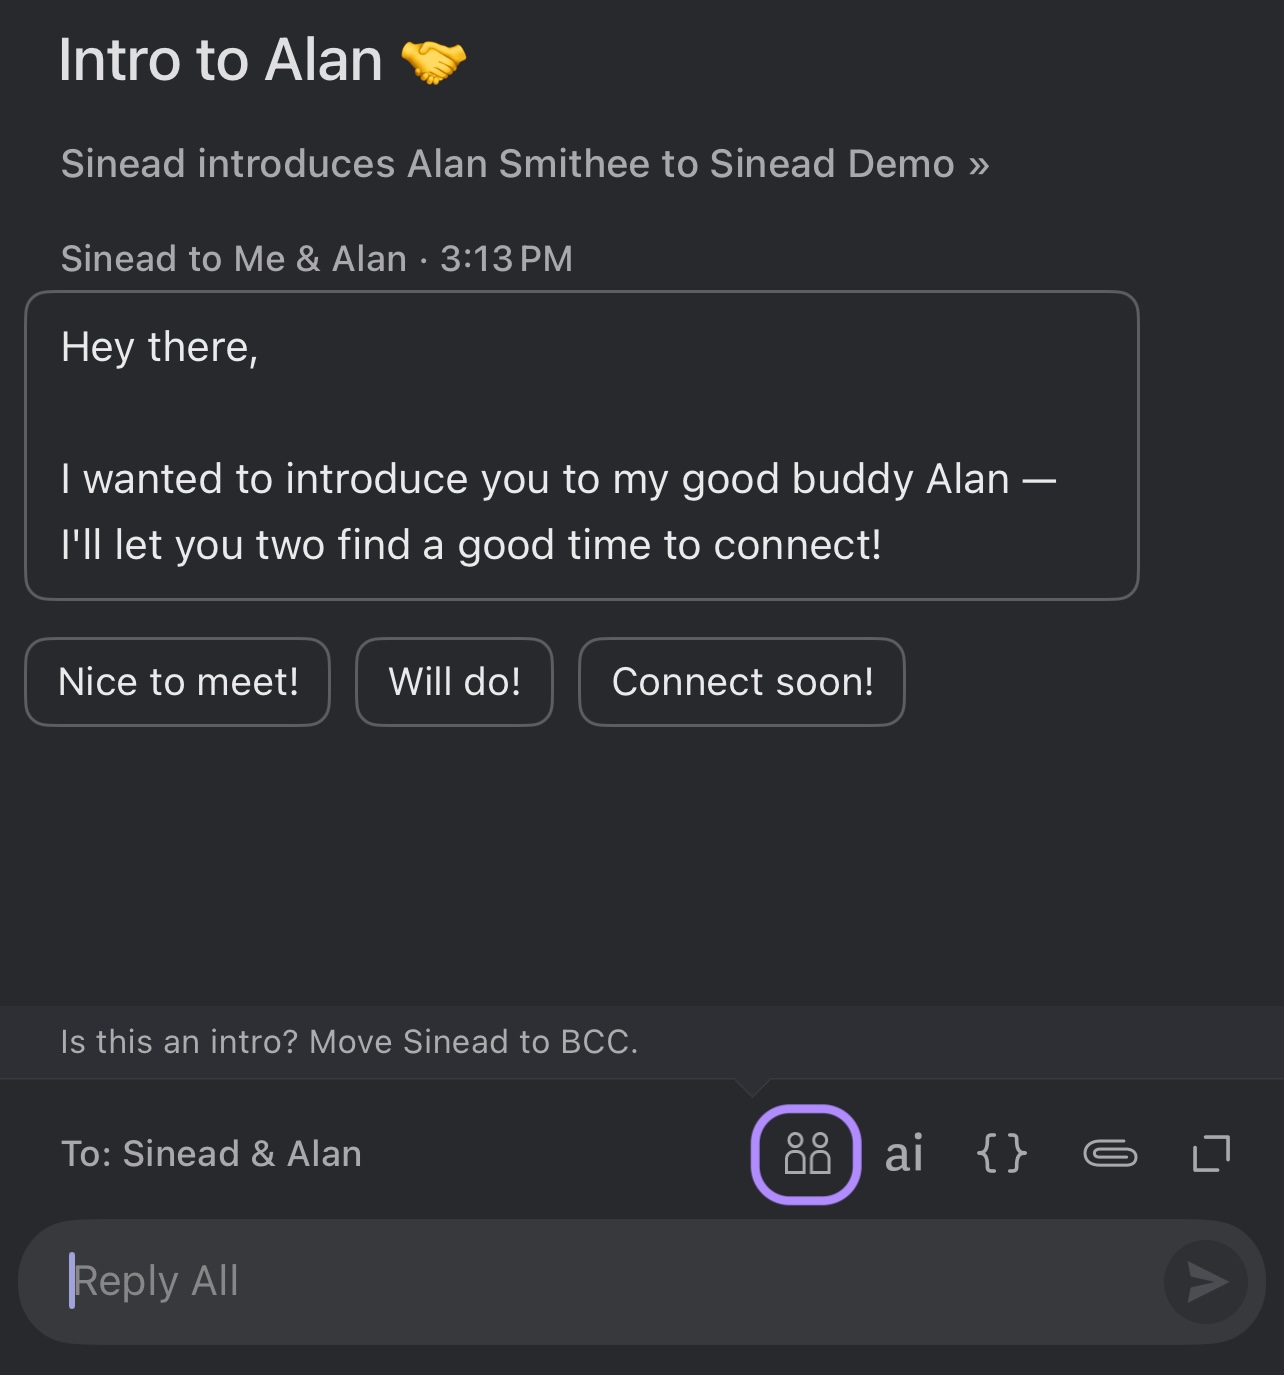
Task: Click the 3:13 PM timestamp
Action: point(506,259)
